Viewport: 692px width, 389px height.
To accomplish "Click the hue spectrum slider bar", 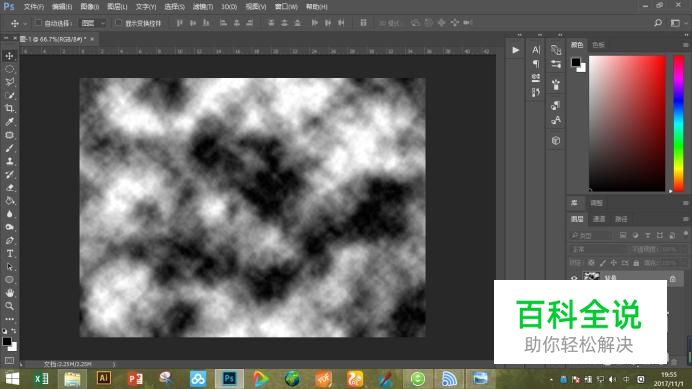I will [679, 123].
